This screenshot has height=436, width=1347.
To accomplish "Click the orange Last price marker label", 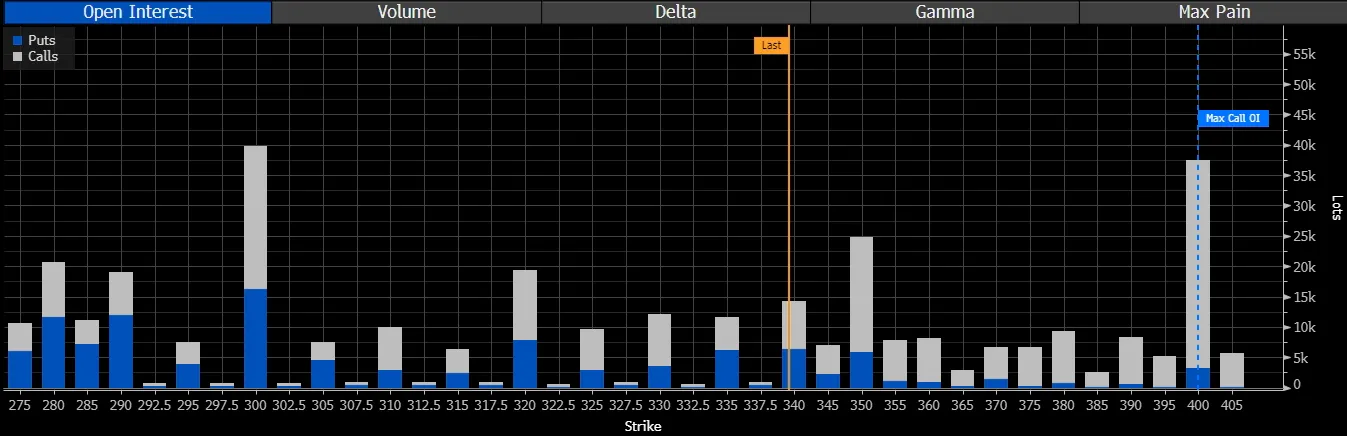I will click(x=771, y=45).
